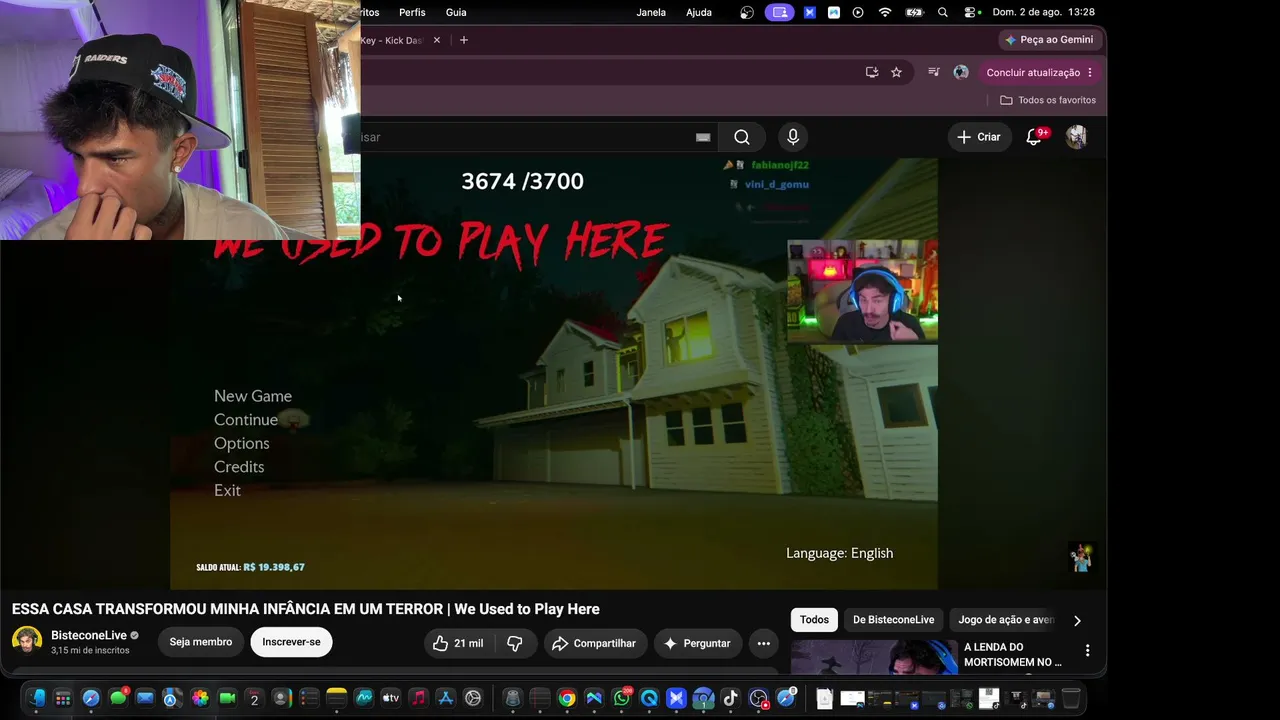
Task: Open the YouTube notifications bell
Action: (x=1035, y=137)
